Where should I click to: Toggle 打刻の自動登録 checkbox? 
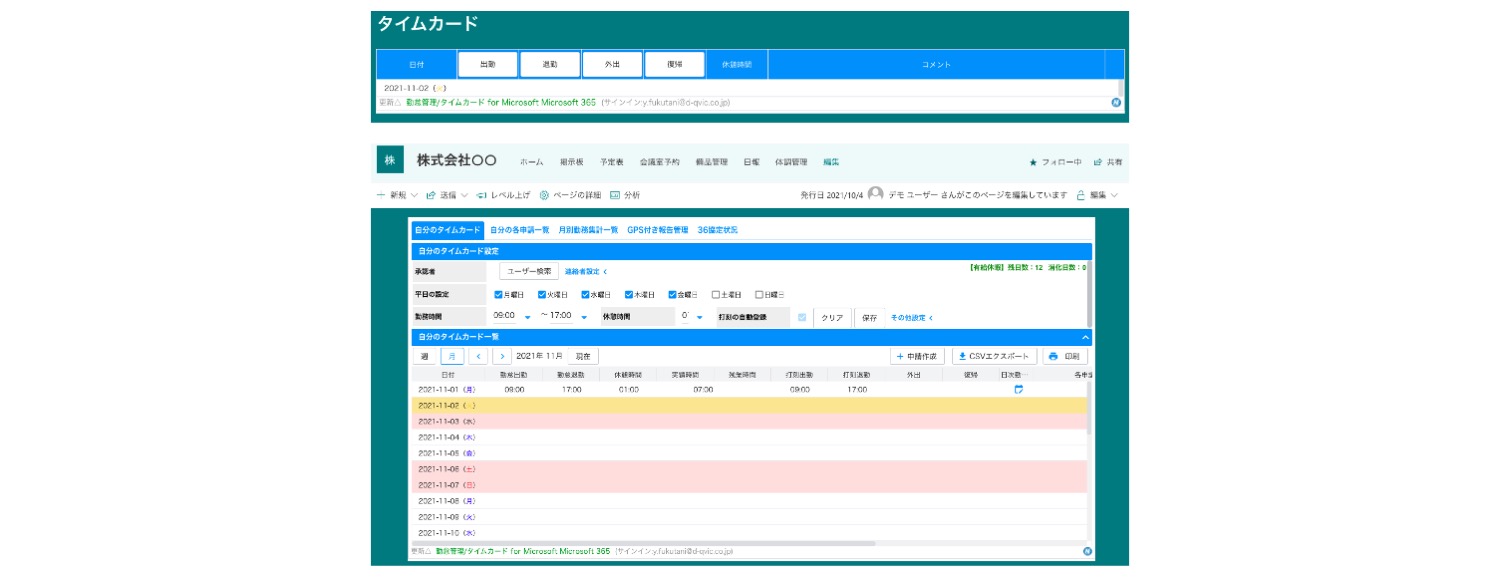click(802, 317)
